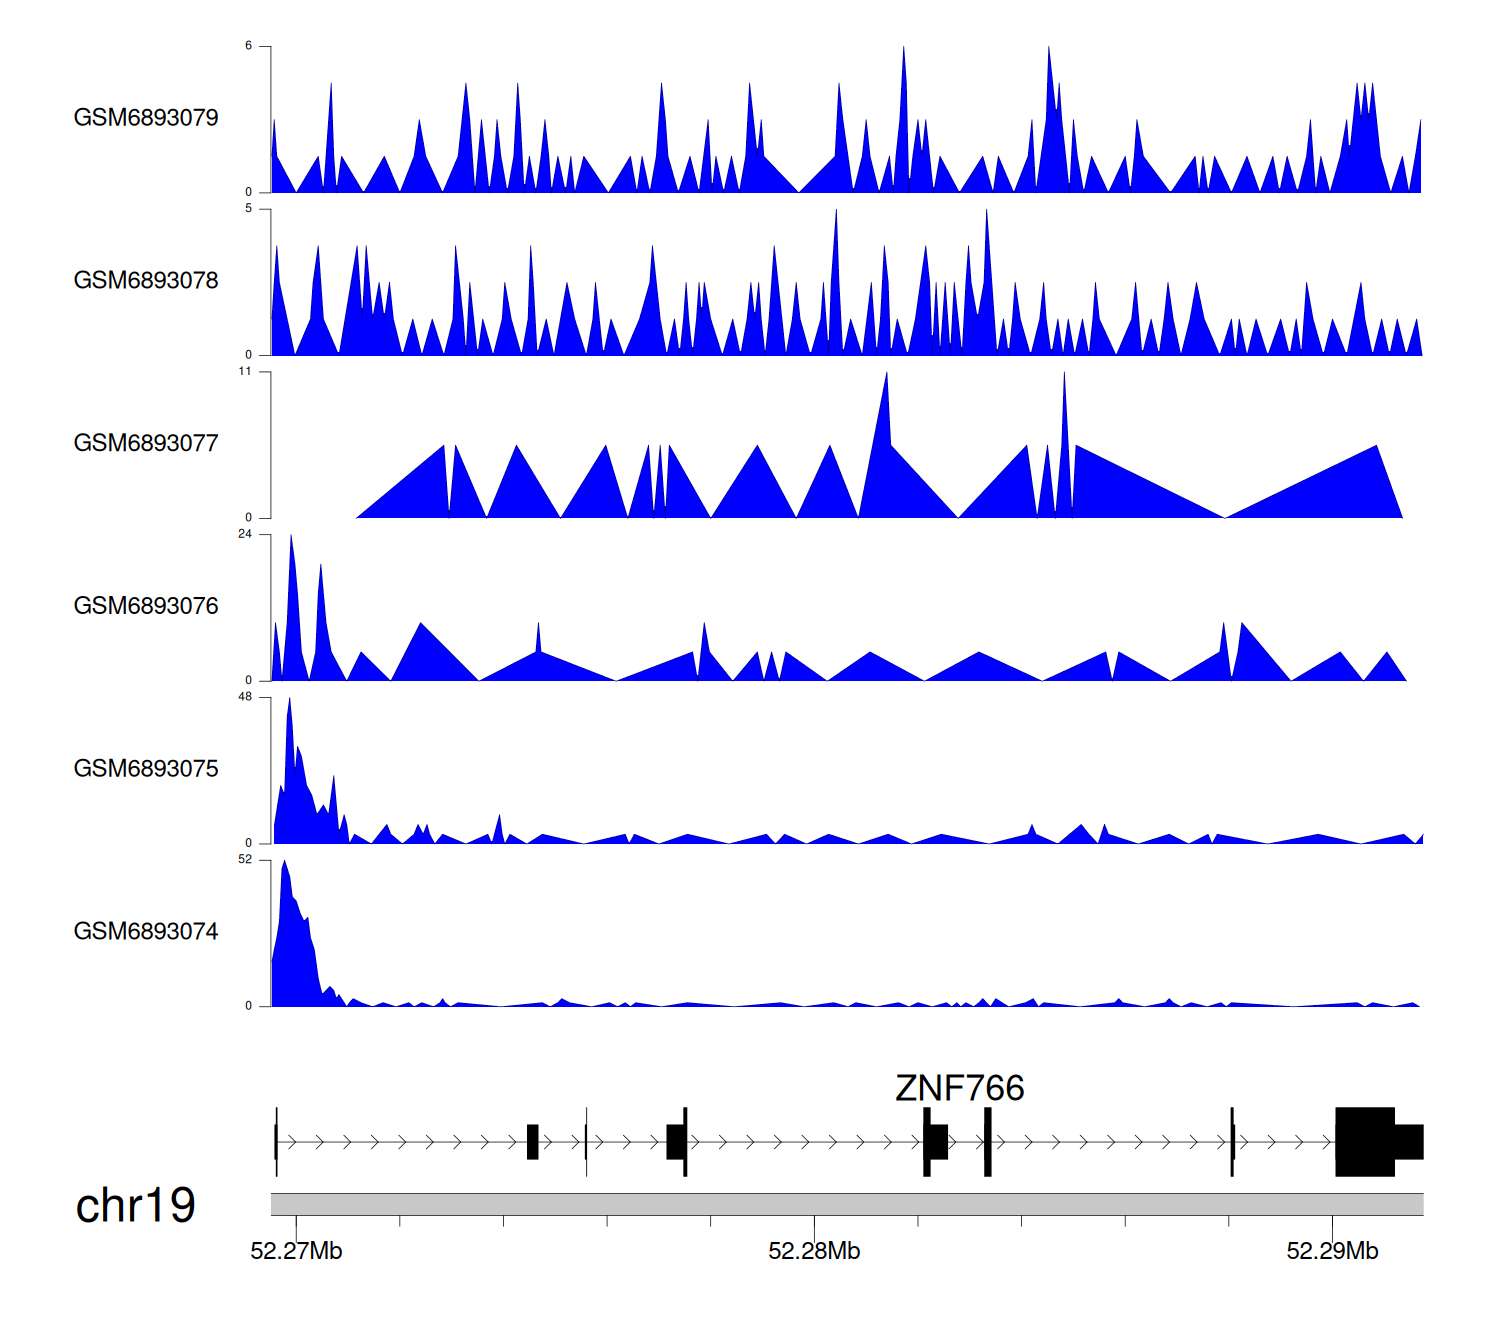Click the GSM6893075 track label
Viewport: 1500px width, 1320px height.
pyautogui.click(x=146, y=769)
